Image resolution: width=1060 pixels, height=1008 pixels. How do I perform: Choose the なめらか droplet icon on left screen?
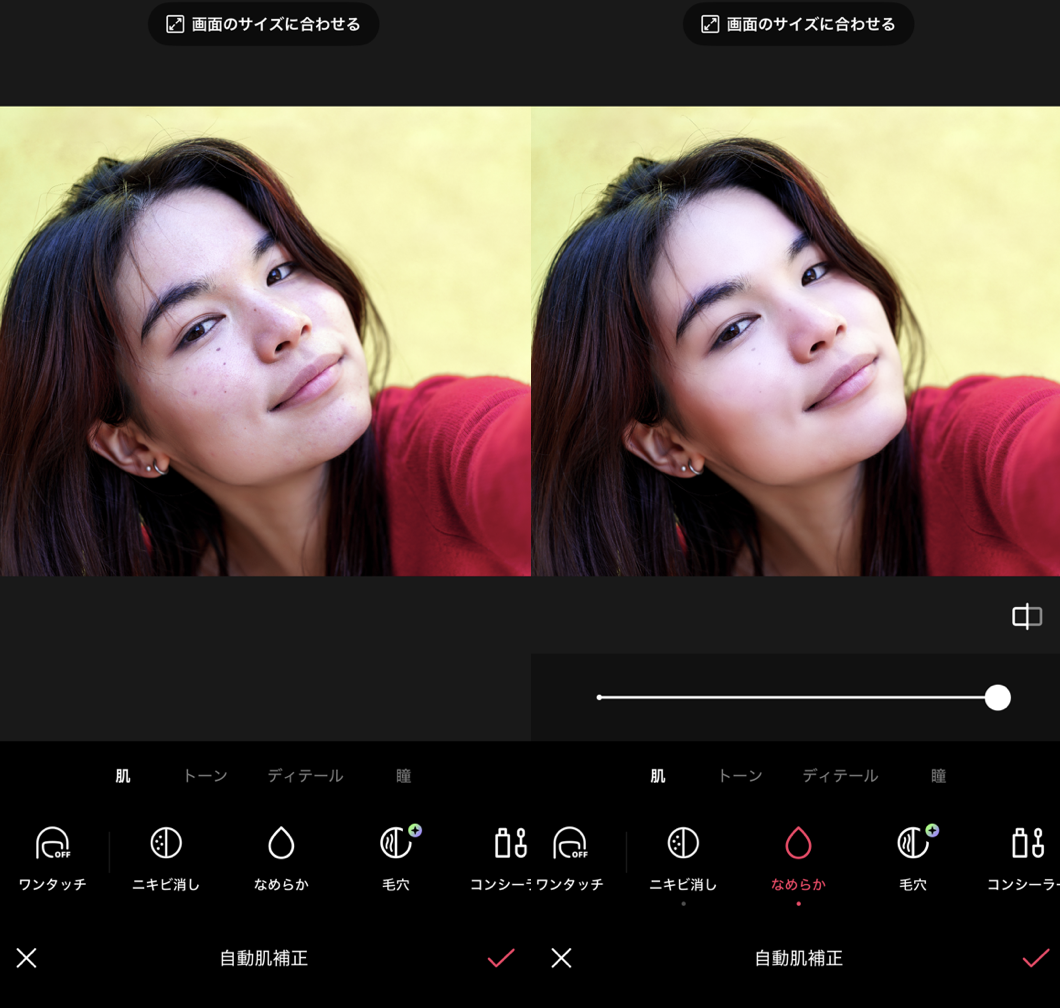pyautogui.click(x=281, y=844)
